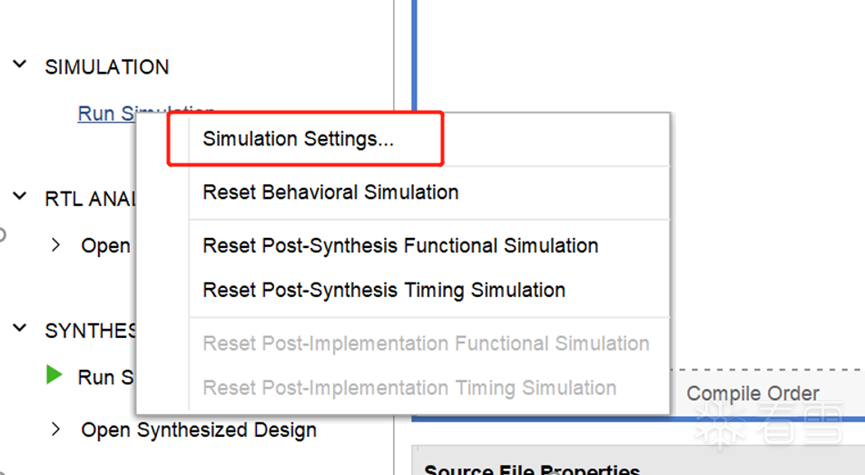Click the green Run Synthesis play icon
Screen dimensions: 865x475
55,376
